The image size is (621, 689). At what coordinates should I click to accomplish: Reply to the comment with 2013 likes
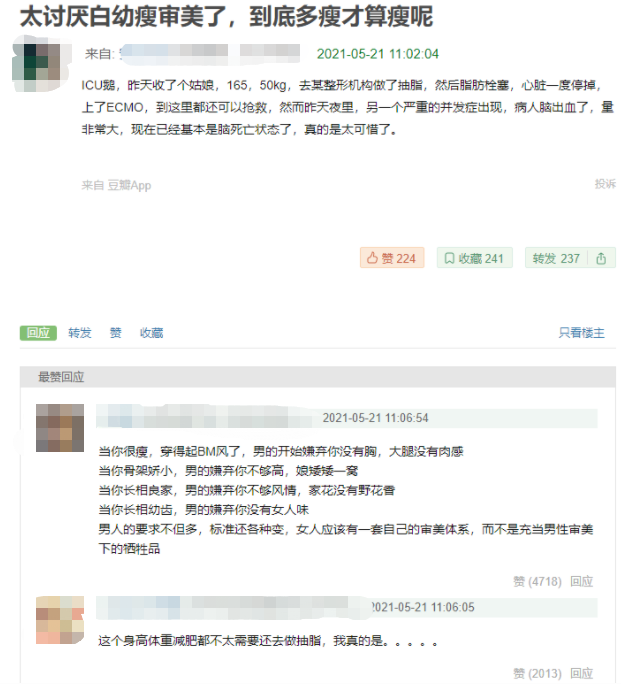[x=581, y=673]
